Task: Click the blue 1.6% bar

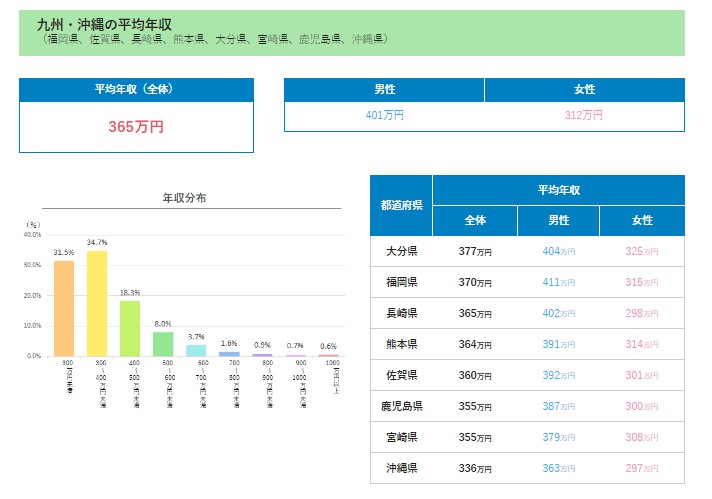Action: pos(229,354)
